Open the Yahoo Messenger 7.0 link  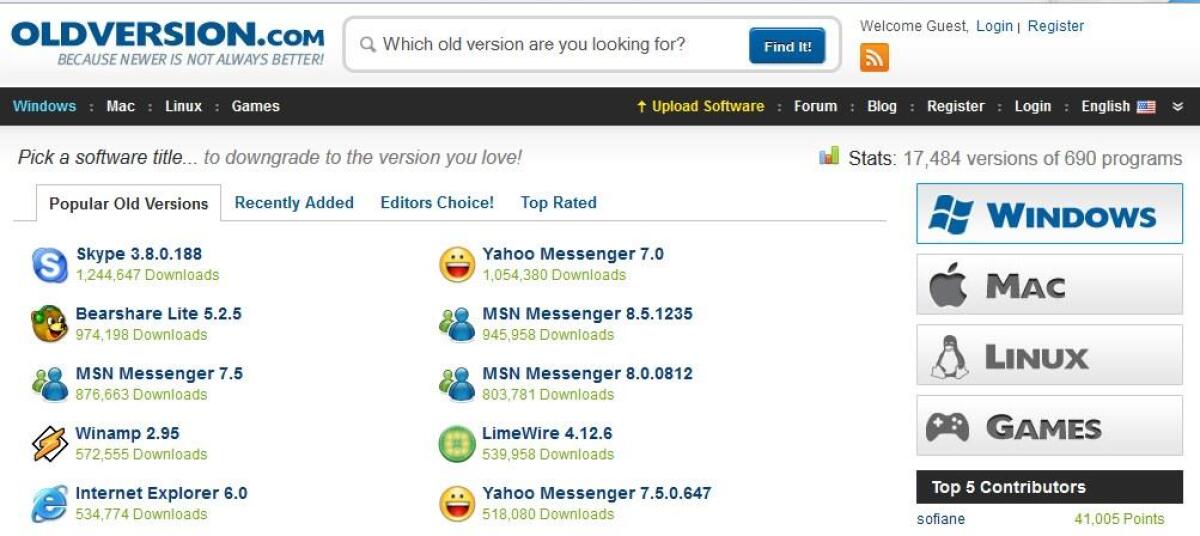[573, 254]
